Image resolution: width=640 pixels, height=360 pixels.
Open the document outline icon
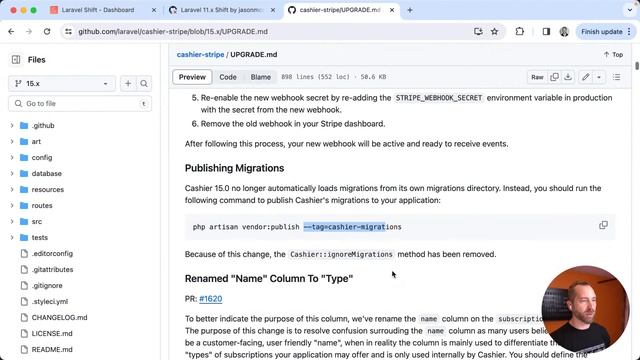click(x=616, y=77)
